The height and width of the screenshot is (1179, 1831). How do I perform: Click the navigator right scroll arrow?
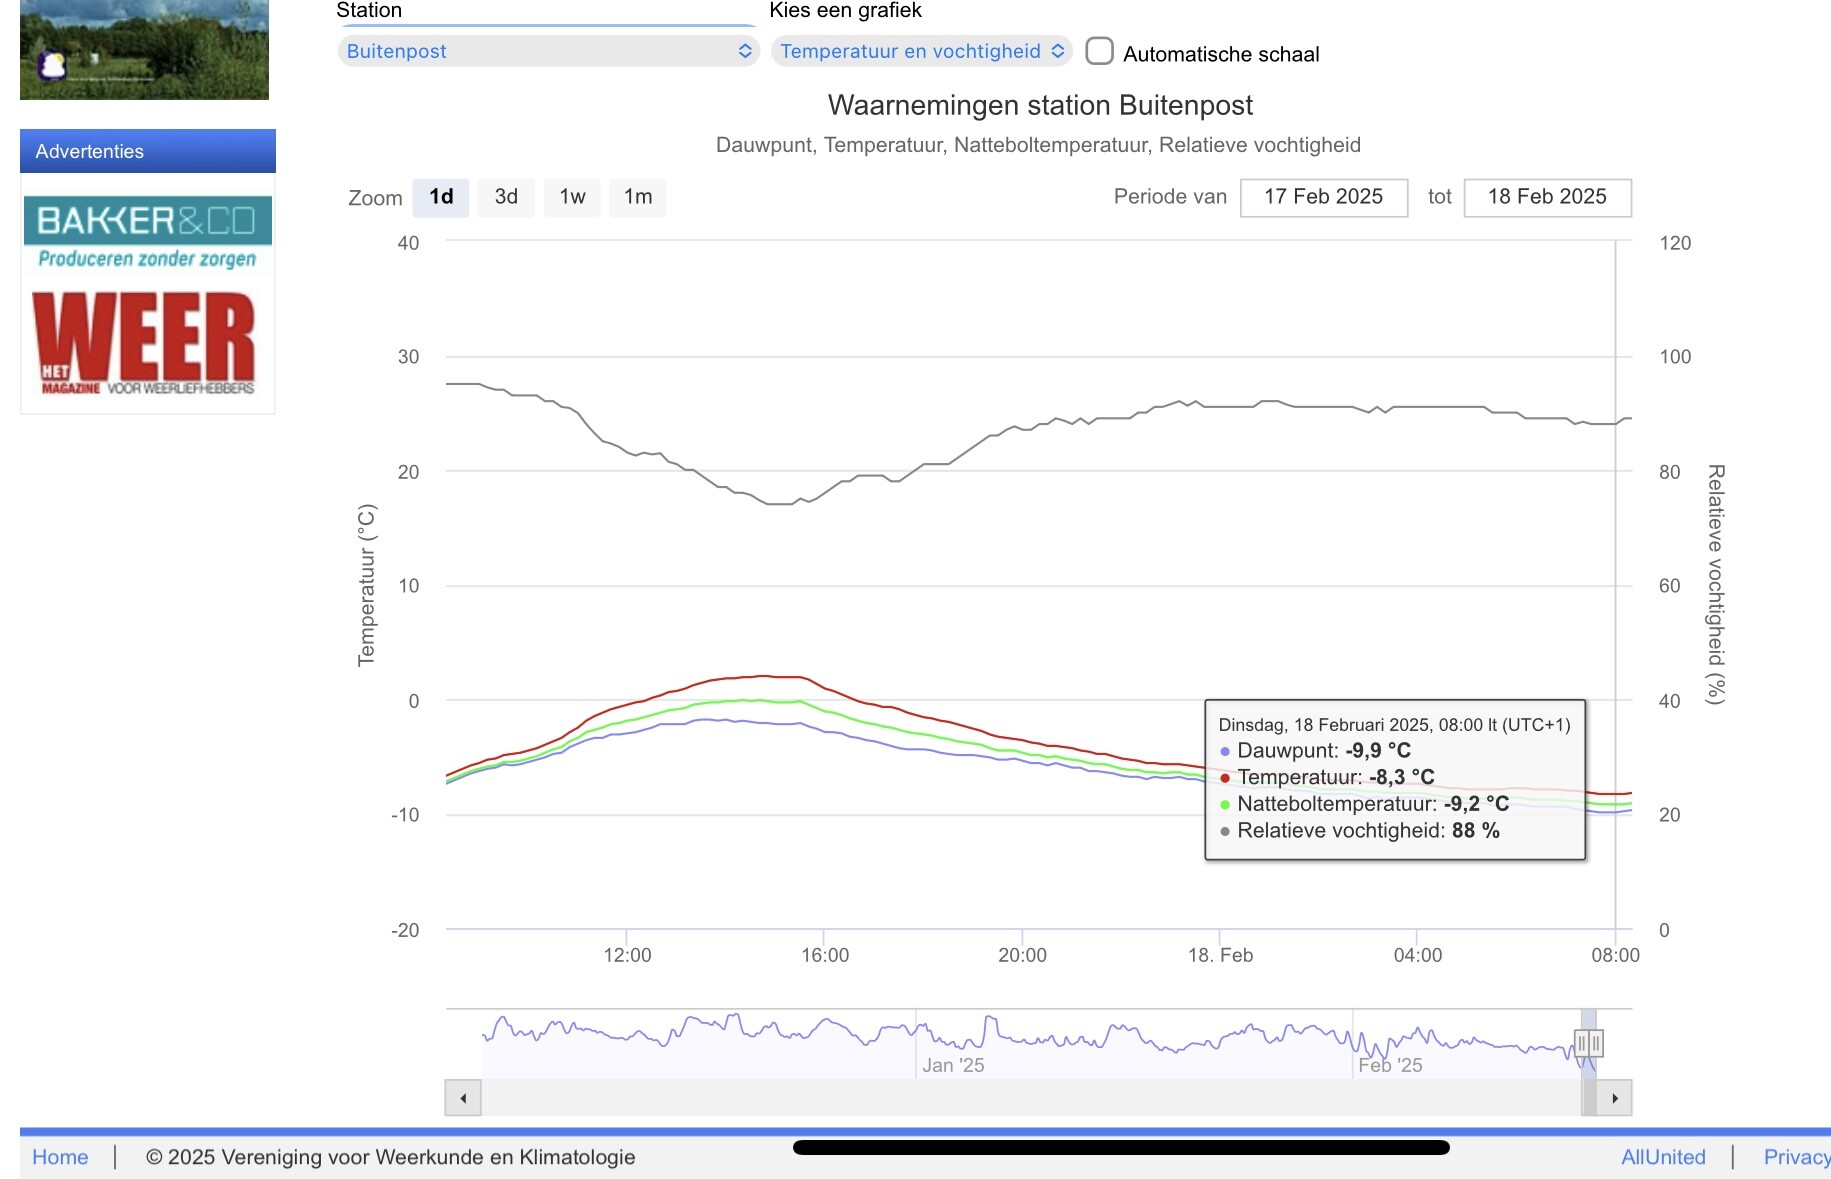tap(1615, 1098)
